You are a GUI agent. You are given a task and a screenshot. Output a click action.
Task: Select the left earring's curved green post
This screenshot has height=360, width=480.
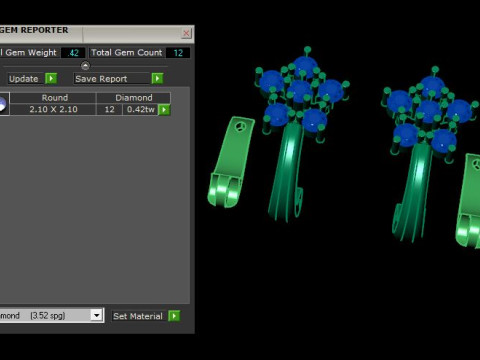coord(288,170)
